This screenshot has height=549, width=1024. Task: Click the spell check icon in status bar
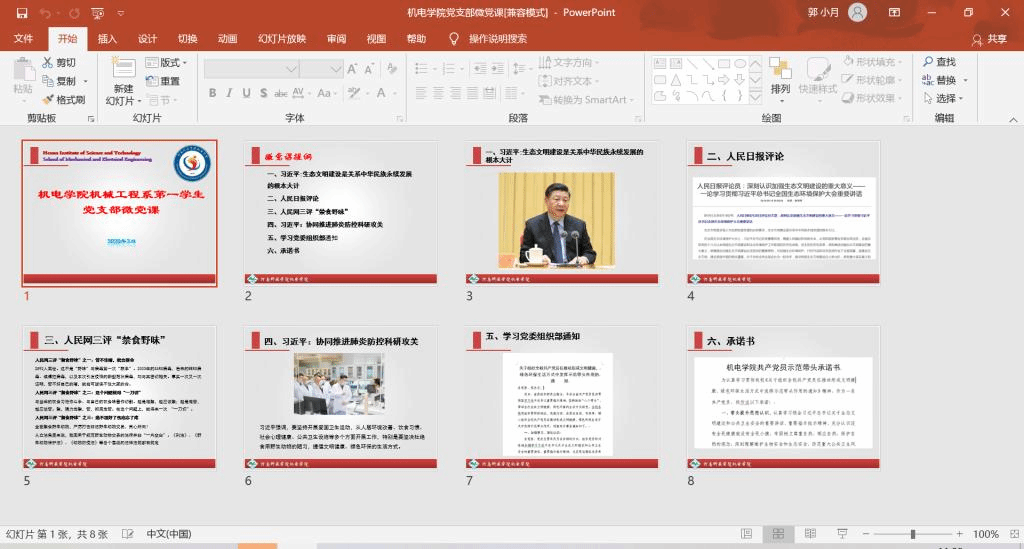coord(129,534)
